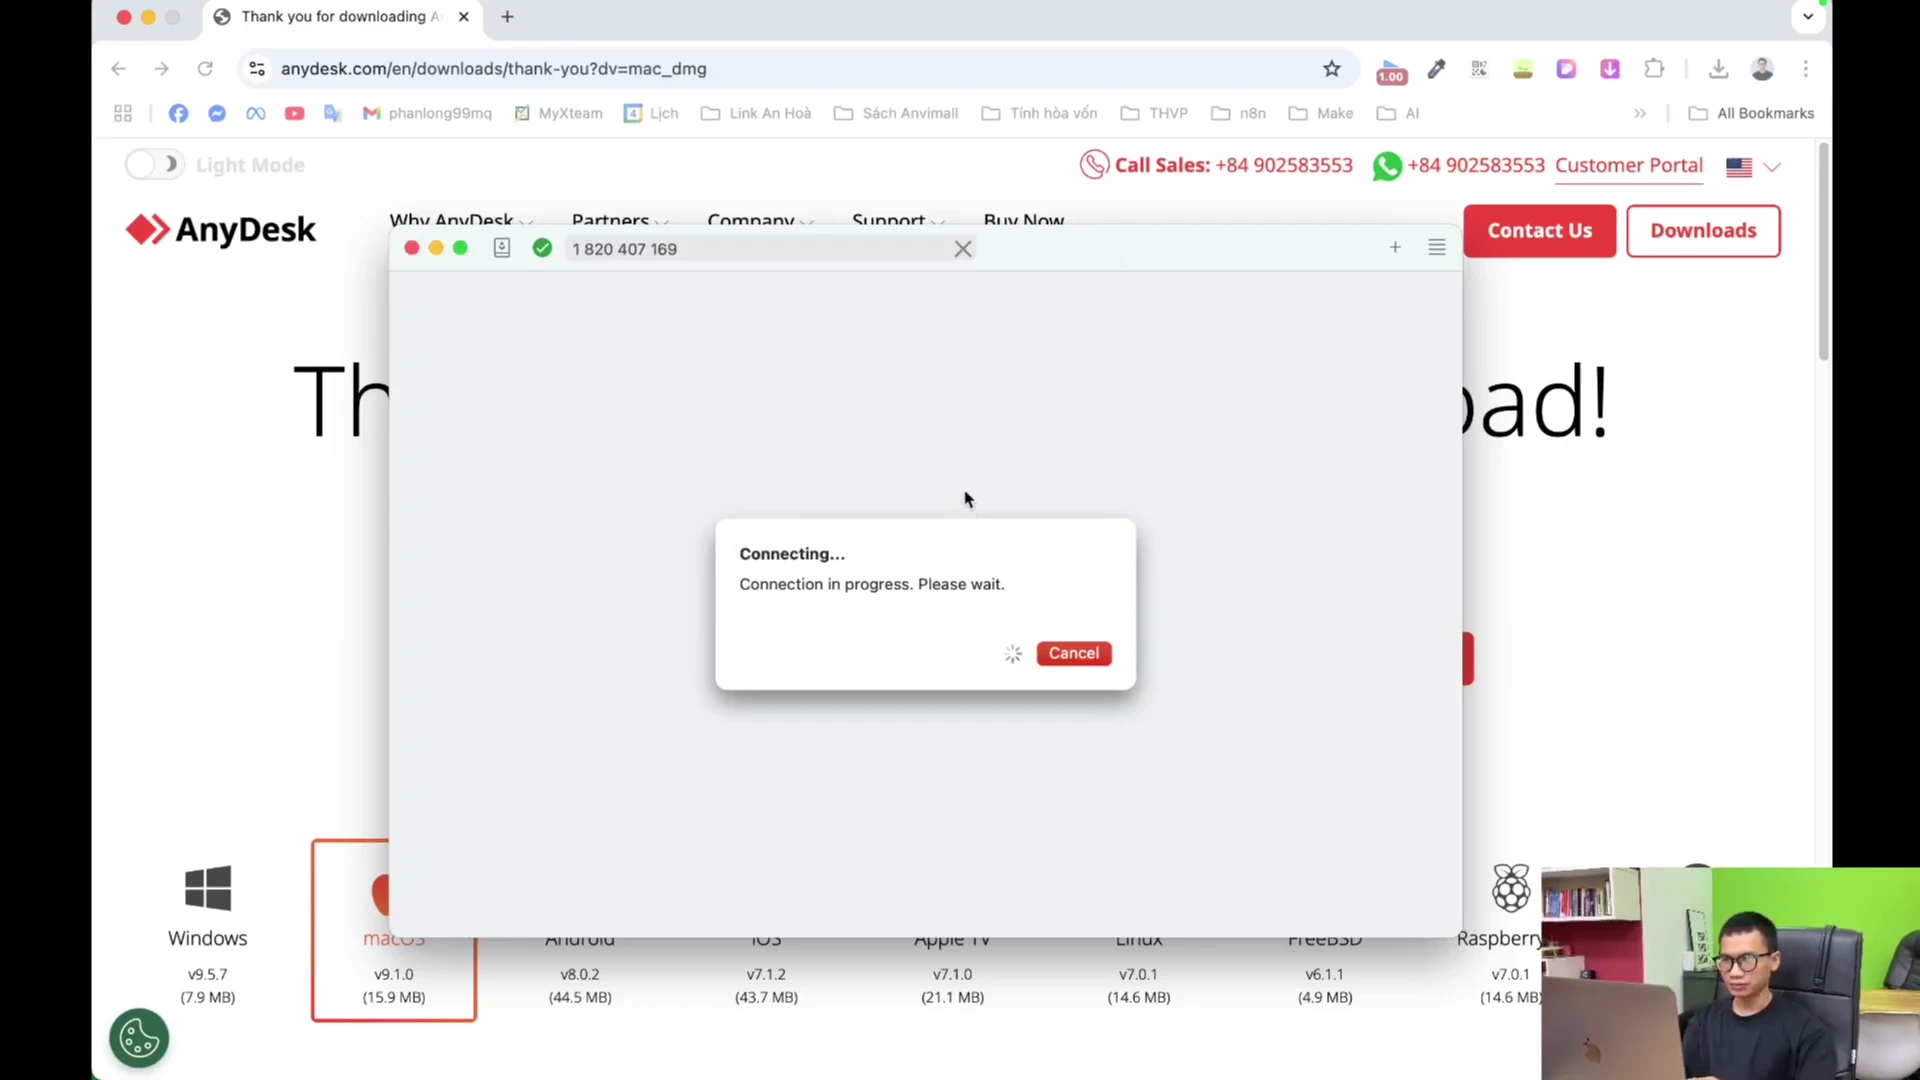Screen dimensions: 1920x1080
Task: Select the Raspberry Pi download option
Action: (1510, 932)
